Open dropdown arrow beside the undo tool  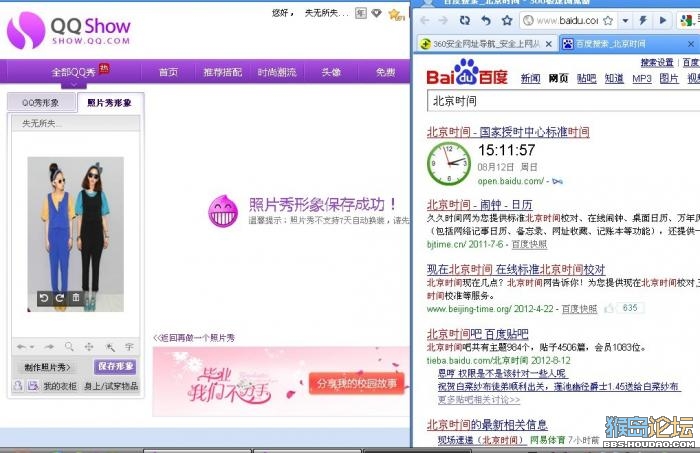(x=32, y=347)
